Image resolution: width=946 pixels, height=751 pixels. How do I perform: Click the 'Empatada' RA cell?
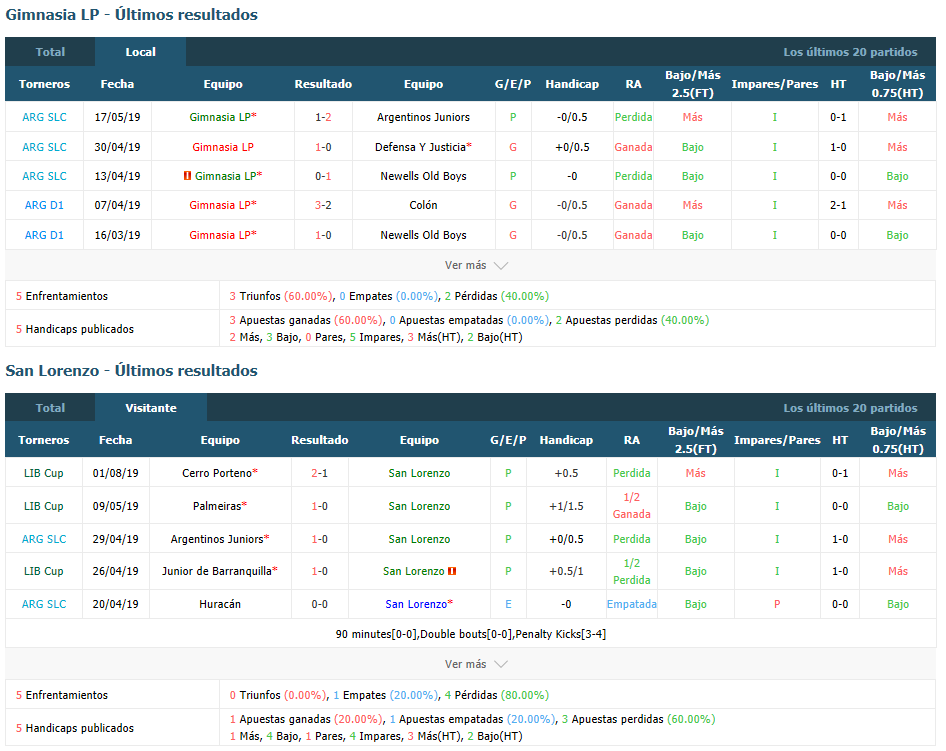pos(632,604)
